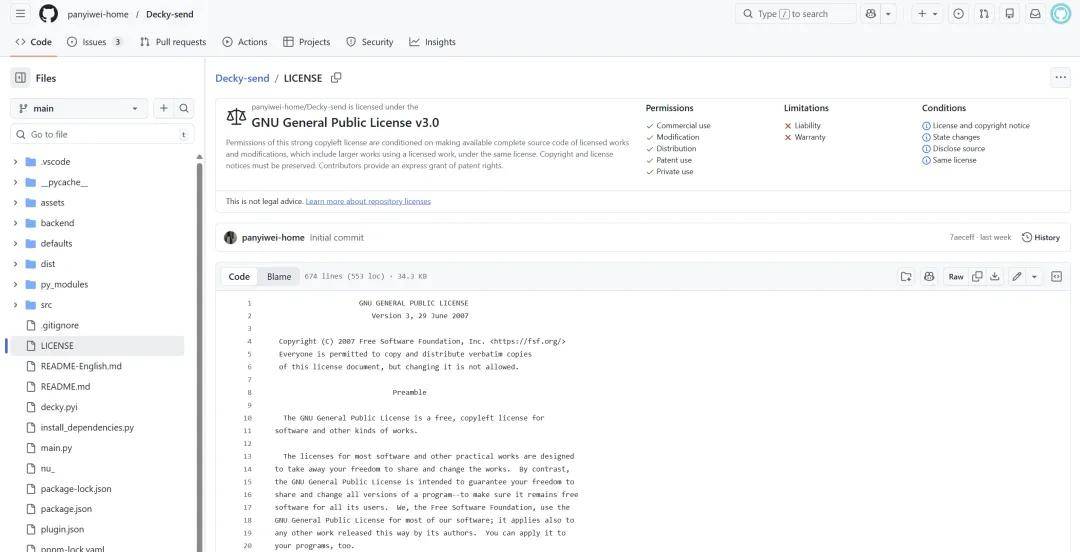View file History
This screenshot has height=552, width=1080.
1040,238
